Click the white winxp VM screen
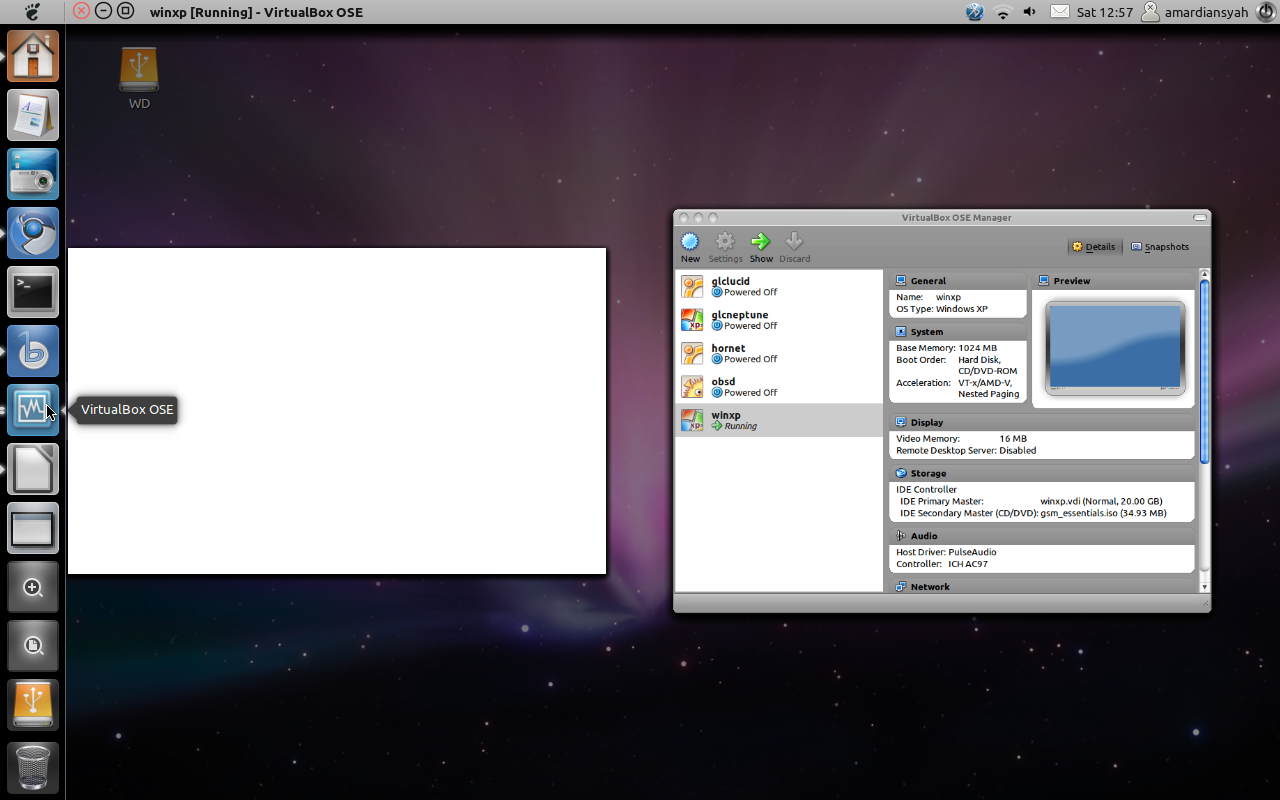Viewport: 1280px width, 800px height. click(x=337, y=411)
